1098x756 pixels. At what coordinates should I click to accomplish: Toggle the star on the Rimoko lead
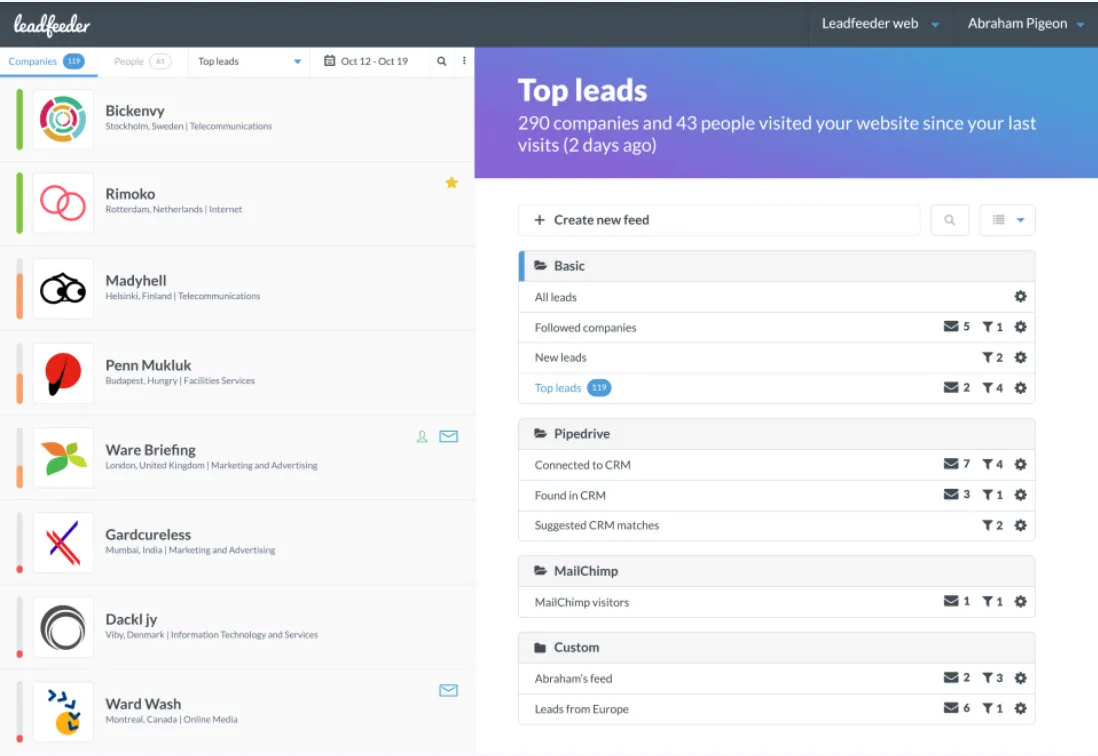pyautogui.click(x=451, y=183)
